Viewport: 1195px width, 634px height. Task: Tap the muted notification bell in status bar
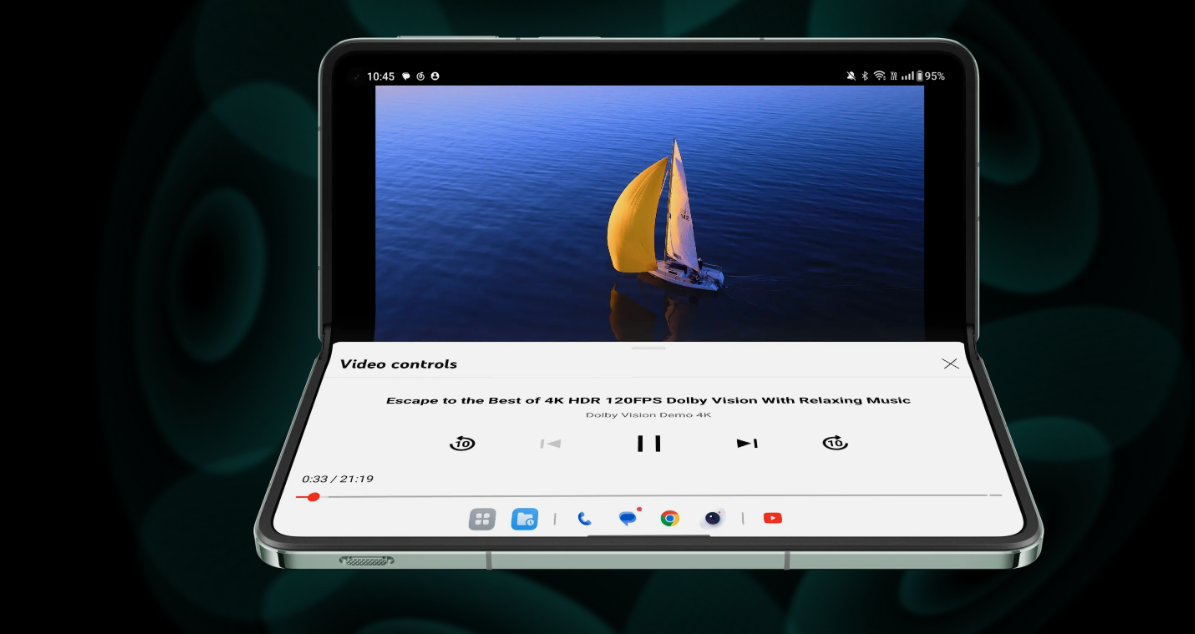pyautogui.click(x=850, y=76)
